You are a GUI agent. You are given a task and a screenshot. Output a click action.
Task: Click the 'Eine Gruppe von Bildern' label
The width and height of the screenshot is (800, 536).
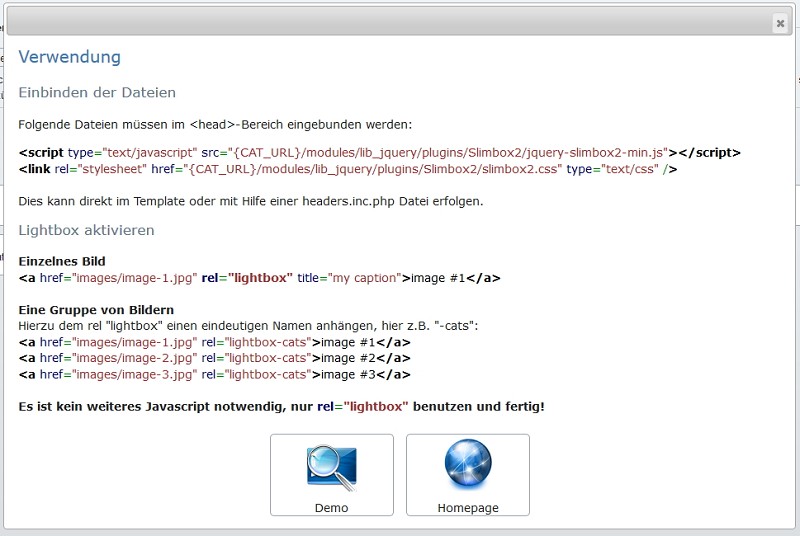96,310
